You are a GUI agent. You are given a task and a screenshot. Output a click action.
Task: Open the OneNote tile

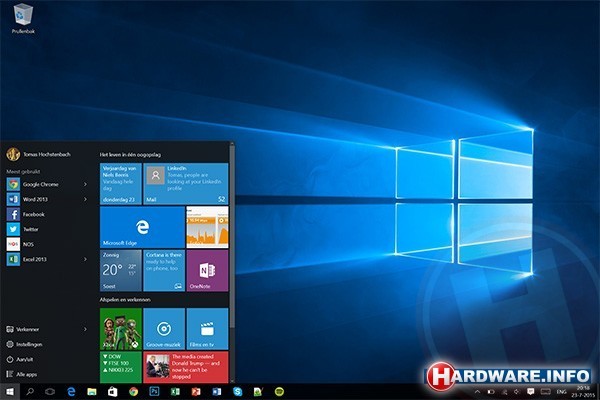click(x=207, y=270)
